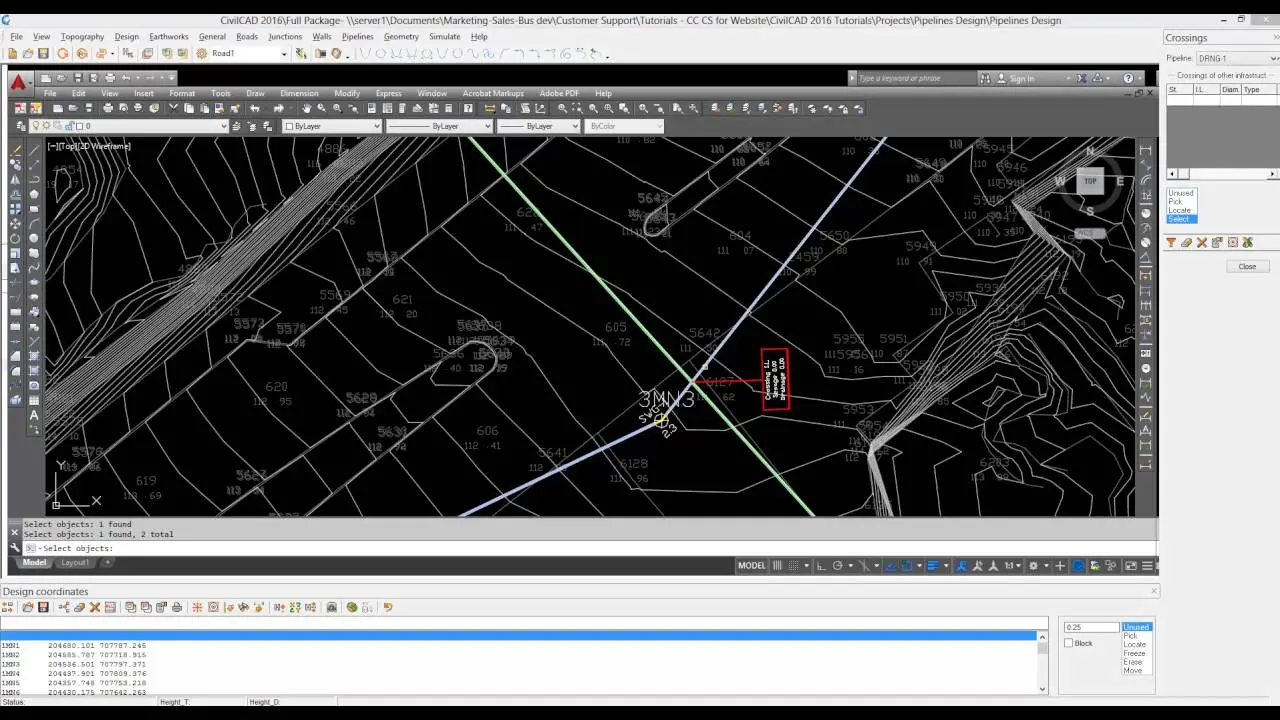Click MODEL in the status bar

pos(751,566)
